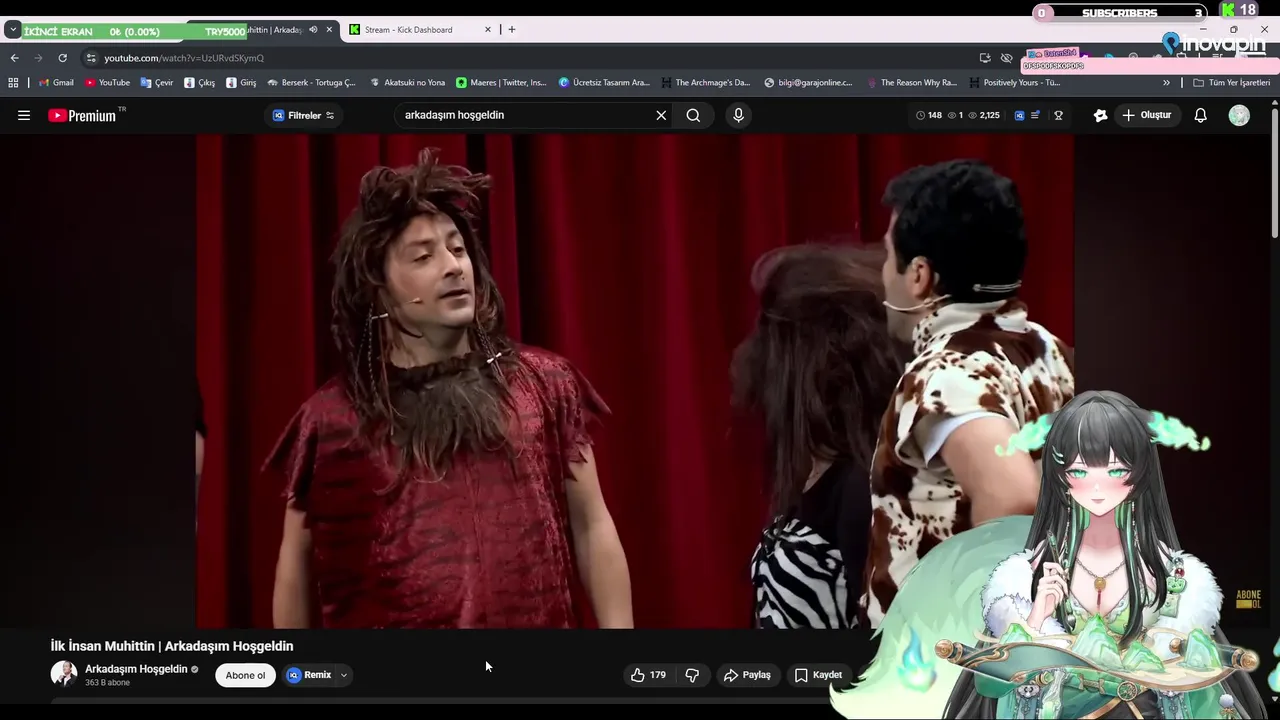Screen dimensions: 1280x720
Task: Dislike the video with thumbs down
Action: (x=692, y=675)
